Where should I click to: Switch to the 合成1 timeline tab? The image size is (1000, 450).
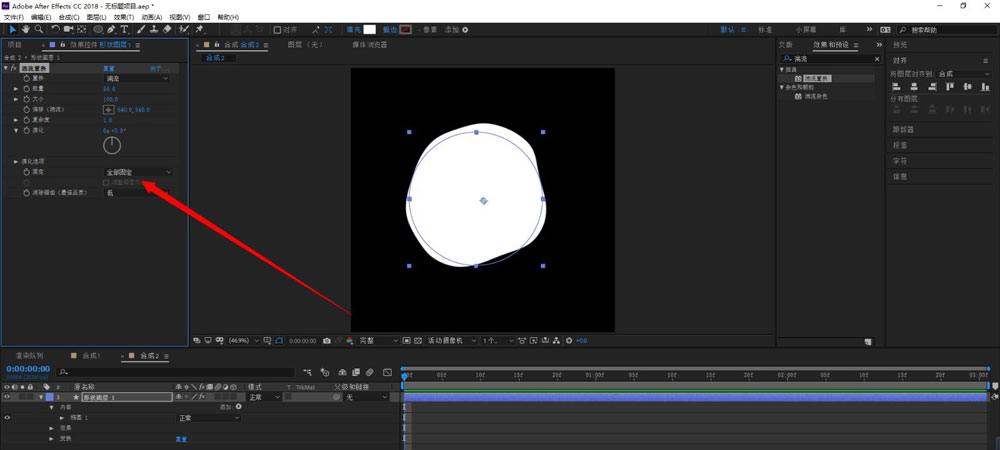point(93,355)
